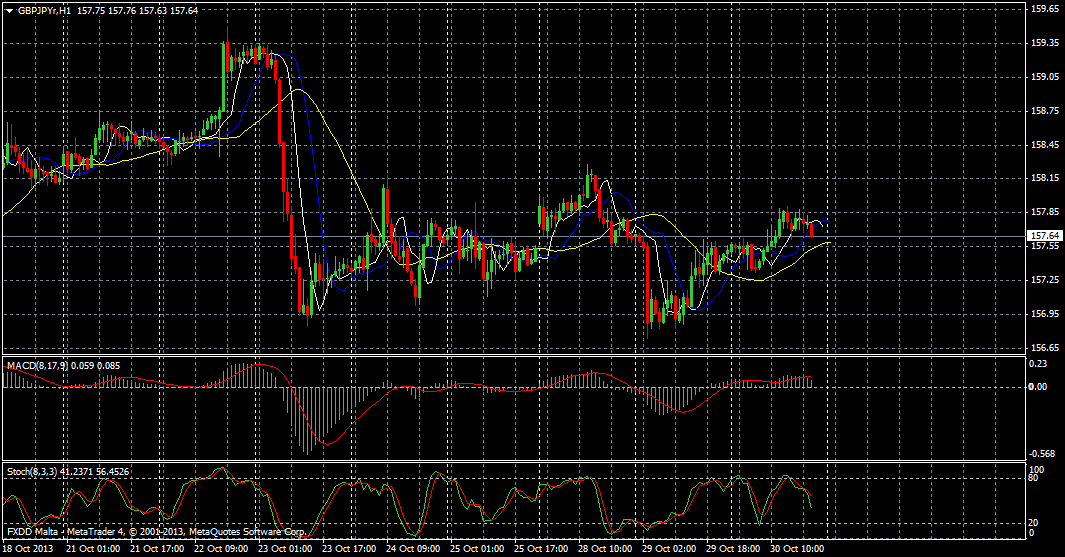This screenshot has height=557, width=1065.
Task: Click the 29 Oct 02:00 time label
Action: [x=668, y=548]
